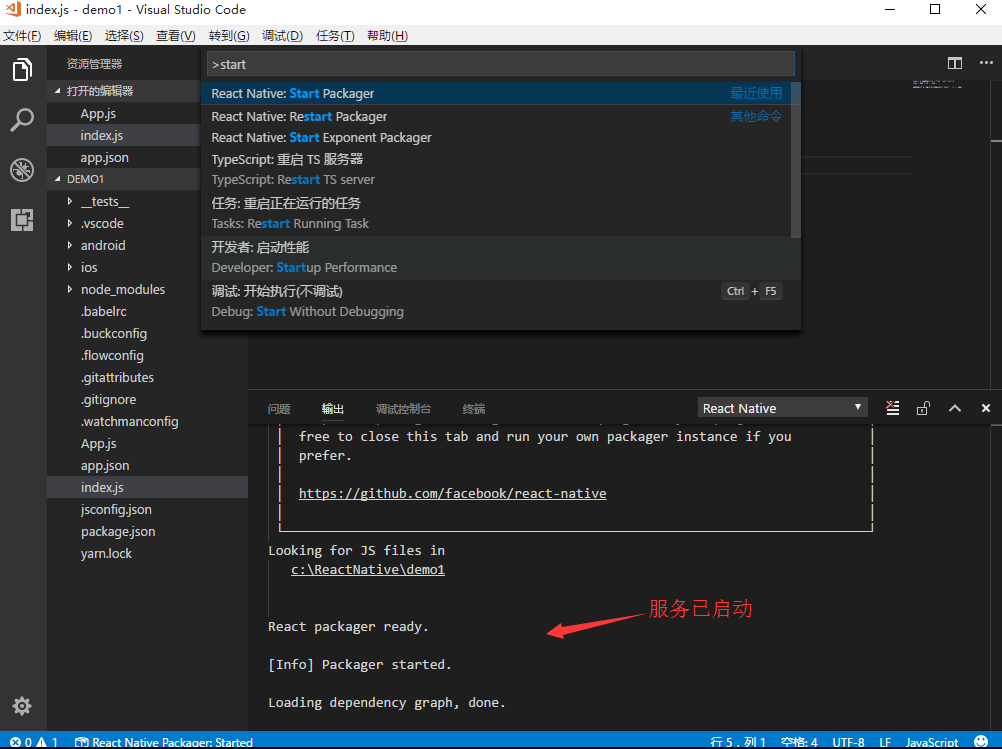This screenshot has width=1002, height=749.
Task: Open the 文件(F) menu
Action: 22,36
